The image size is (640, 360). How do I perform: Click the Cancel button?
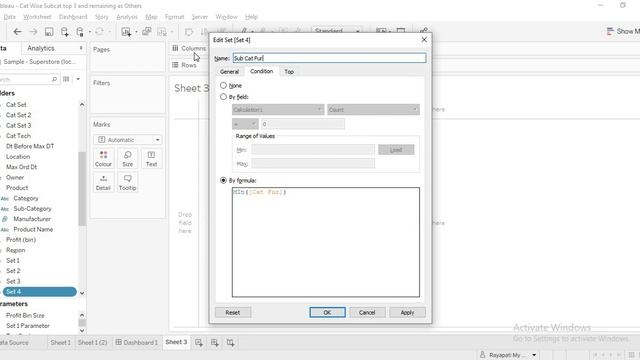tap(367, 312)
